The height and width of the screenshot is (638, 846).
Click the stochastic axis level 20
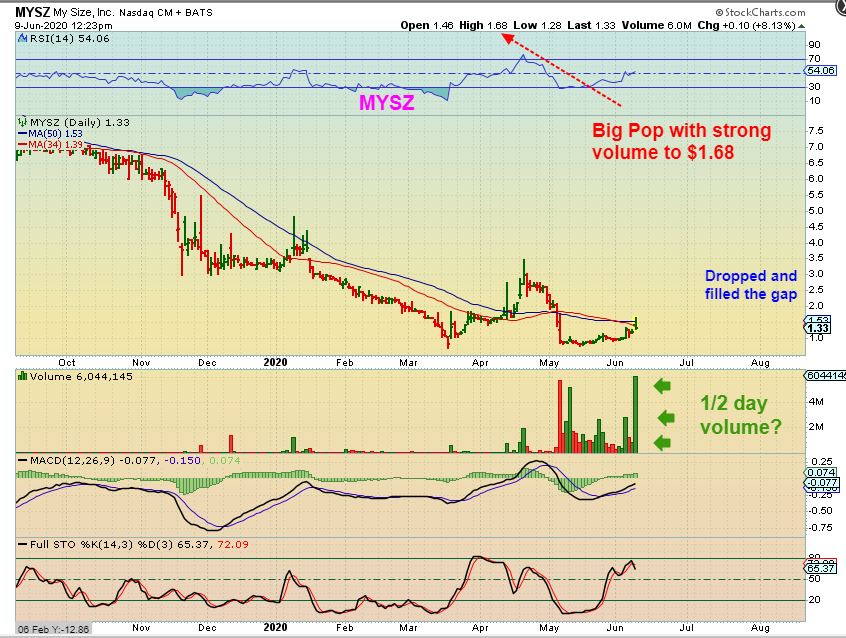pos(815,600)
